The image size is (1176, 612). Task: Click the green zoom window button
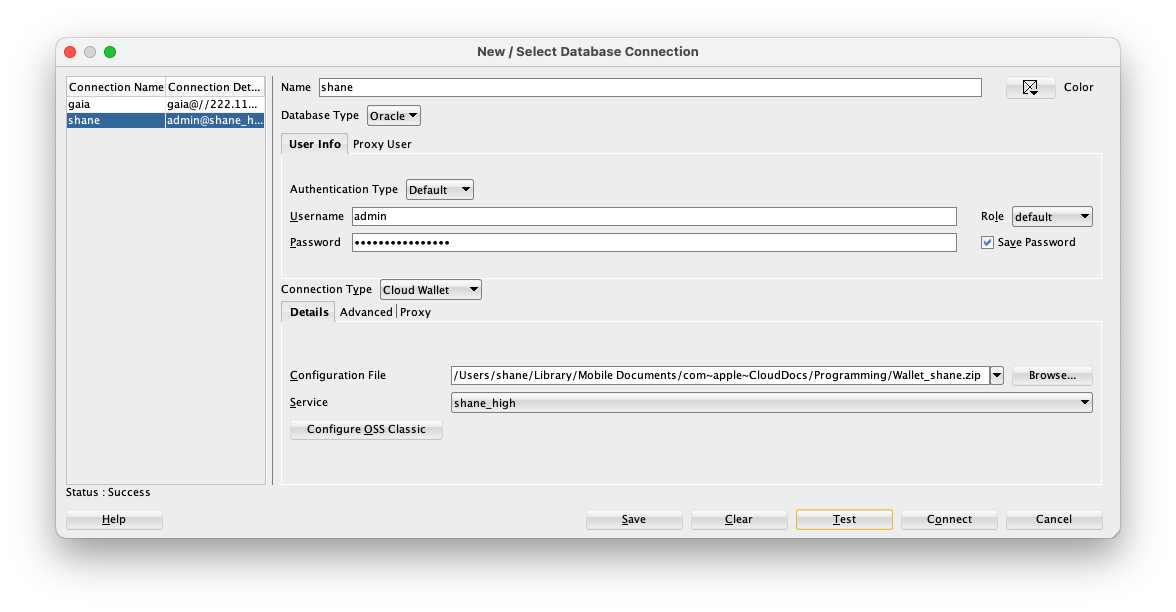click(110, 52)
